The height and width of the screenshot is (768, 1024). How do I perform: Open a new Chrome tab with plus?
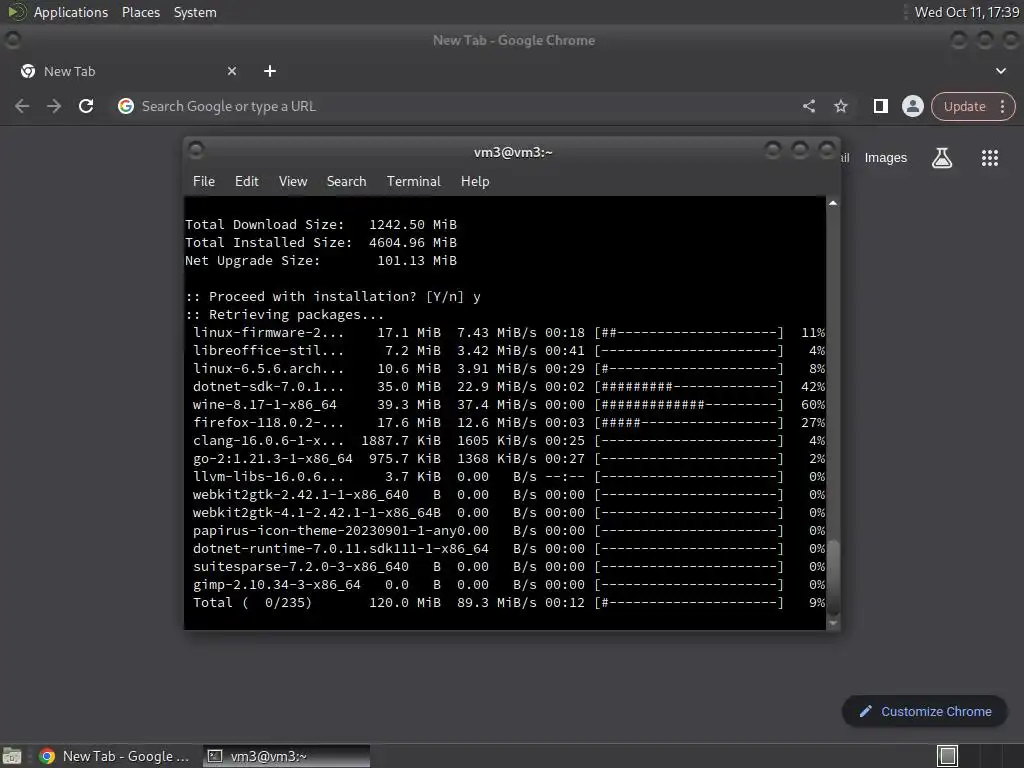270,71
